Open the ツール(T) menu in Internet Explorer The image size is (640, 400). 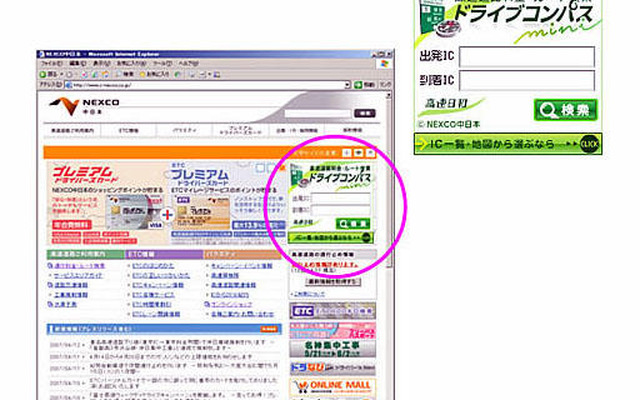click(163, 64)
